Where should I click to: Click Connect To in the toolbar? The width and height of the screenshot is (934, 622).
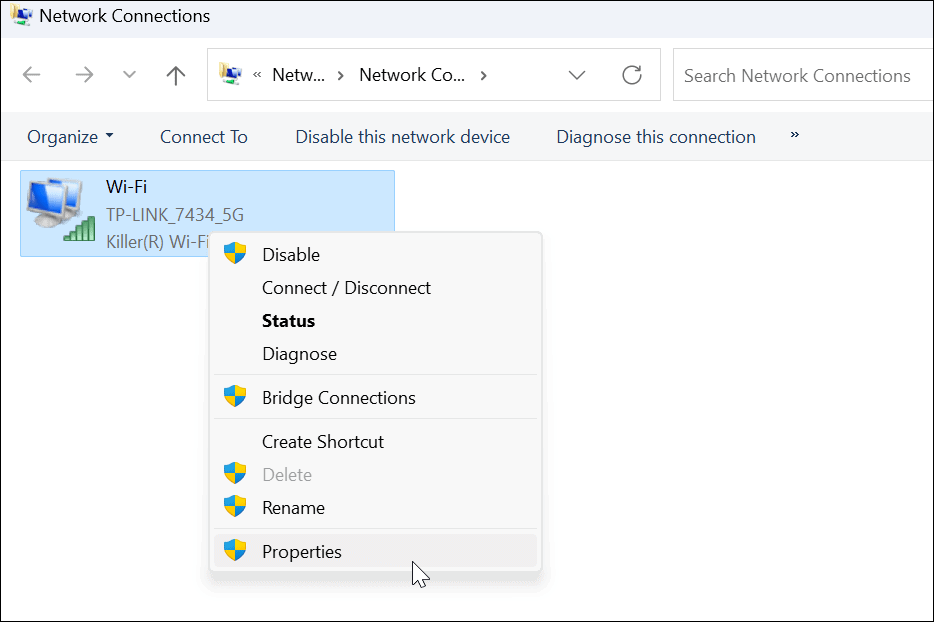point(203,136)
